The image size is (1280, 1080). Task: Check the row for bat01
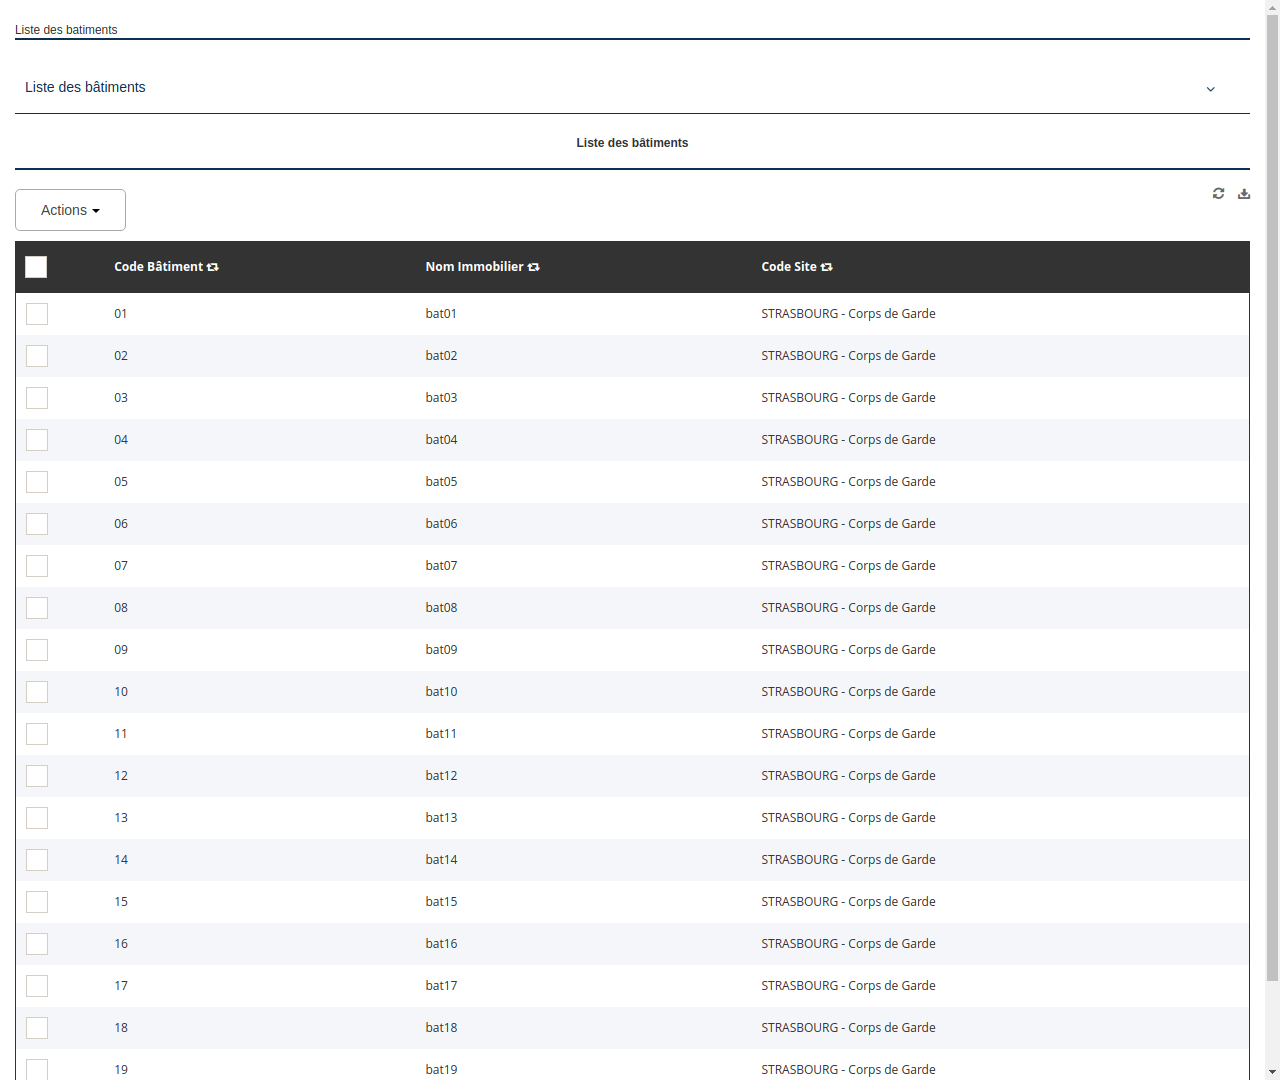[36, 313]
